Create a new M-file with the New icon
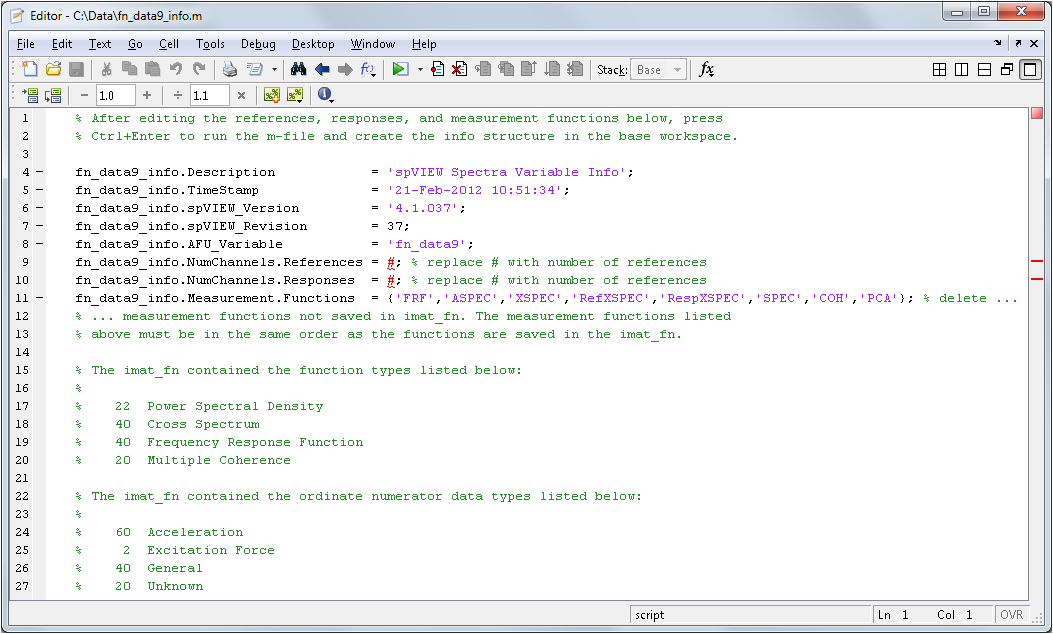Screen dimensions: 1053x634 click(x=29, y=69)
